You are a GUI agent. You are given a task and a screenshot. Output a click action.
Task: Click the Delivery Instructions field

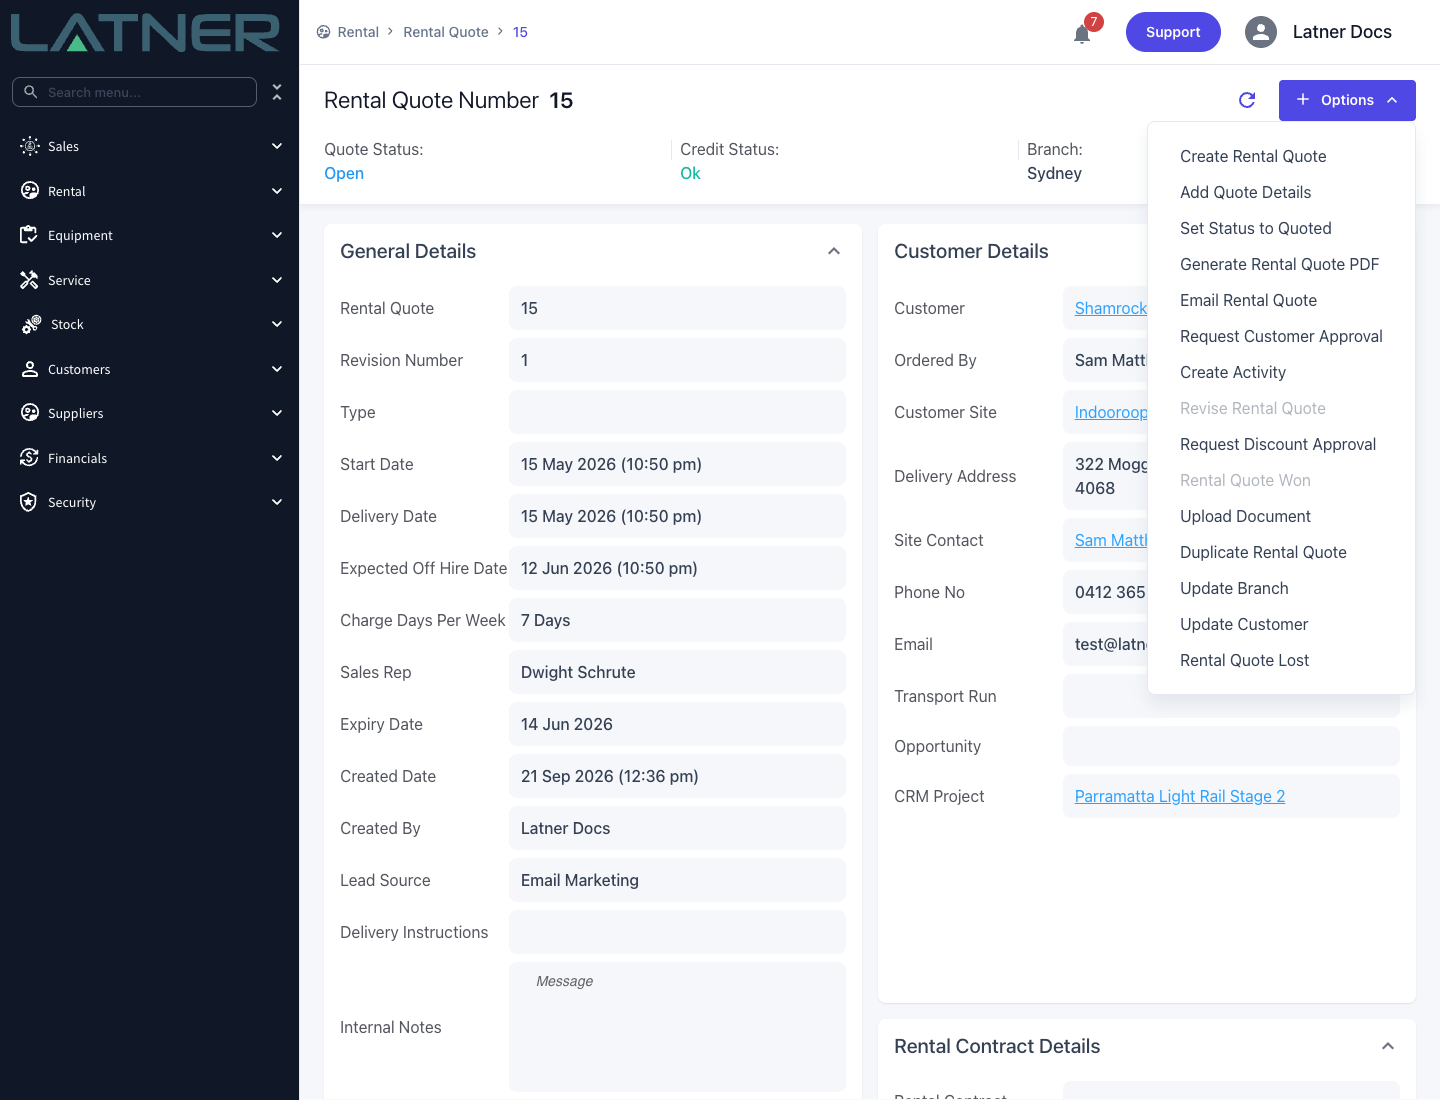coord(677,932)
